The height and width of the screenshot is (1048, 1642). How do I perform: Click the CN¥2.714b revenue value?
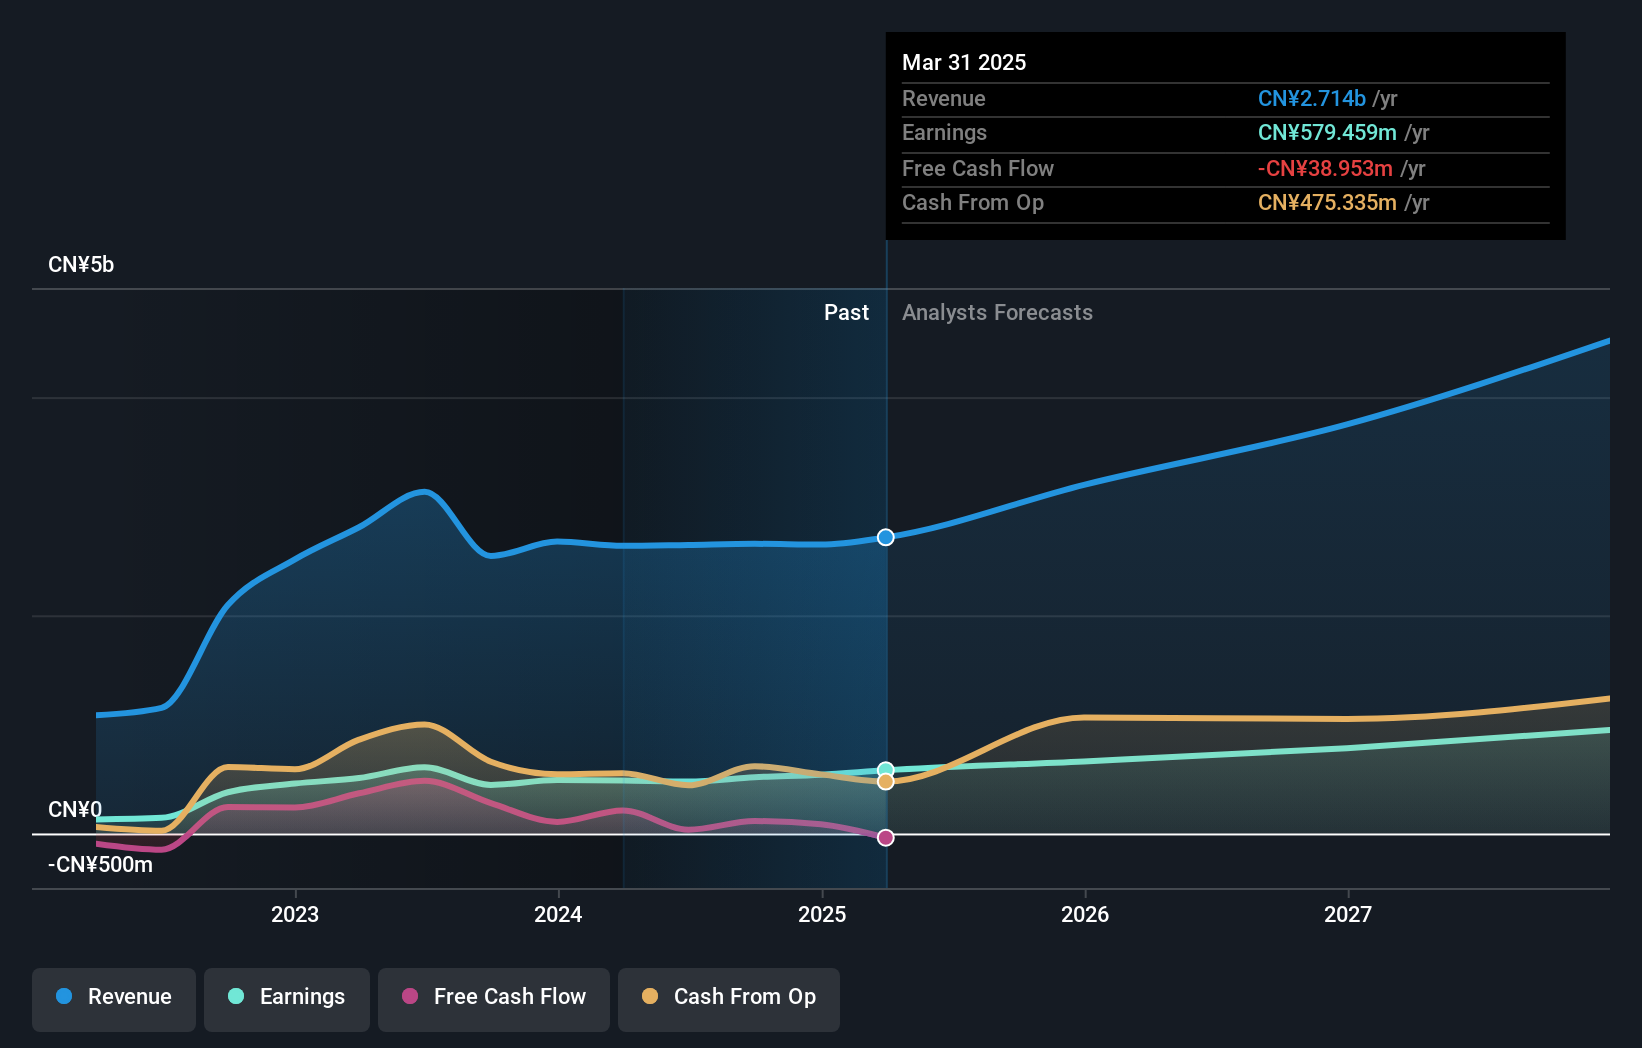[1312, 98]
